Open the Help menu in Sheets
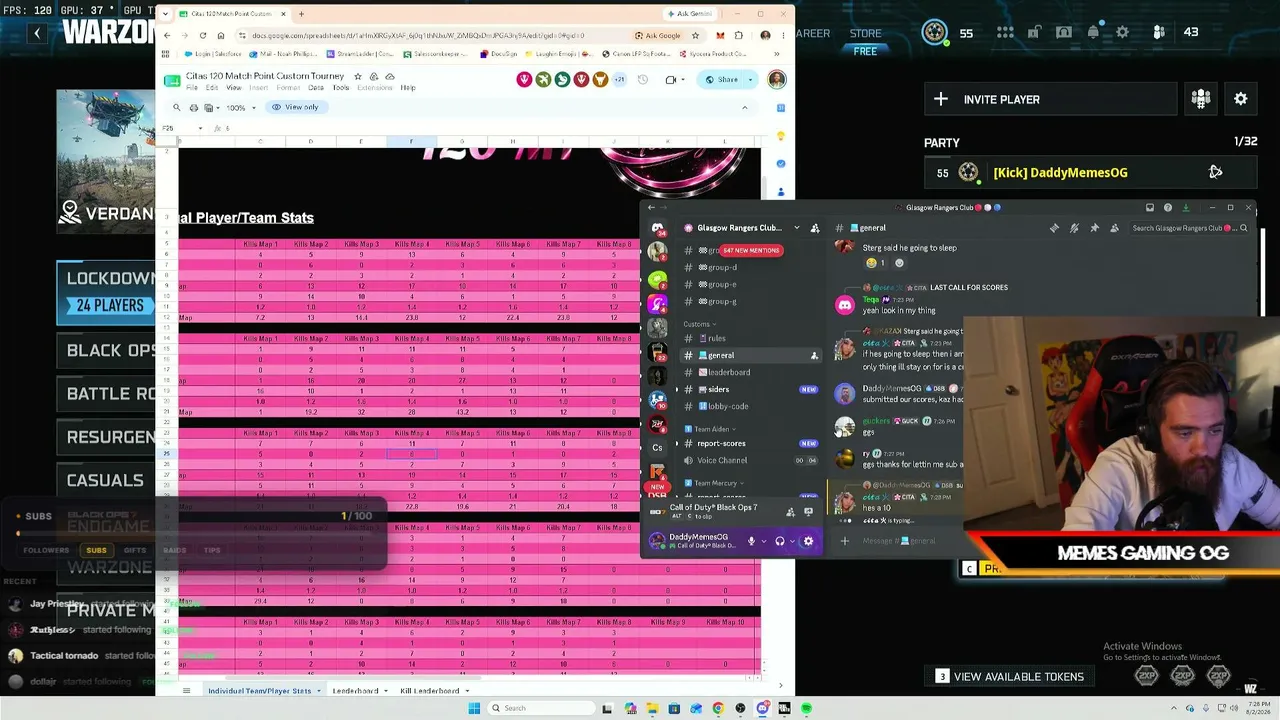This screenshot has width=1280, height=720. 408,88
